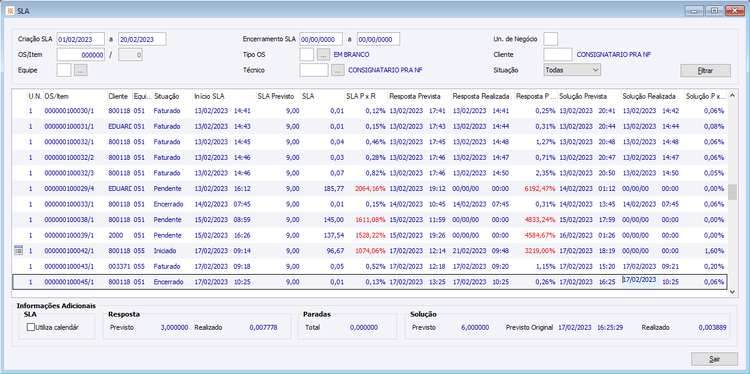Focus the Encerramento SLA end date field
Viewport: 750px width, 374px height.
coord(378,39)
